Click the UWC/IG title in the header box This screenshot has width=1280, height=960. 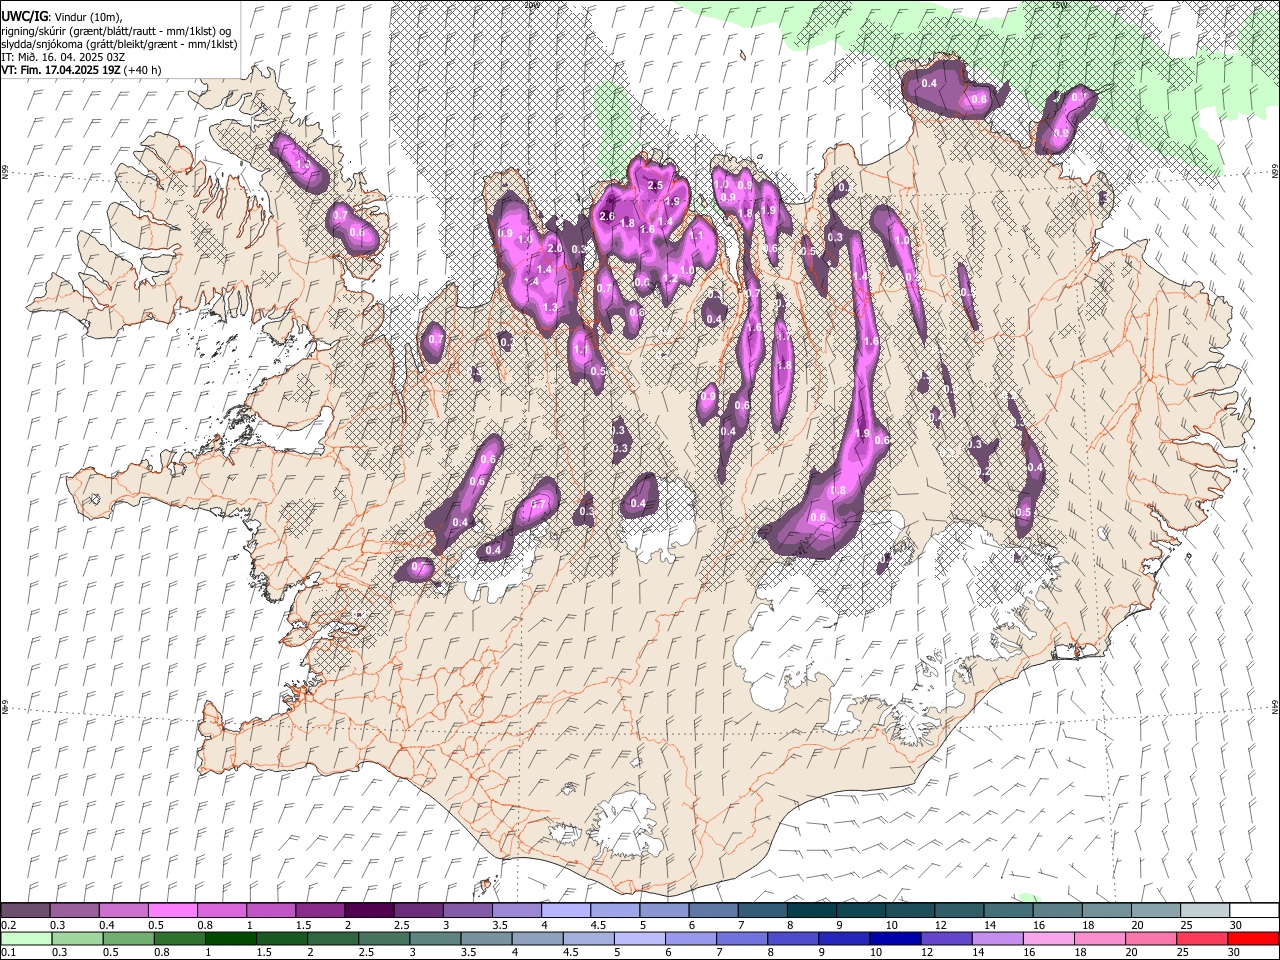point(25,16)
